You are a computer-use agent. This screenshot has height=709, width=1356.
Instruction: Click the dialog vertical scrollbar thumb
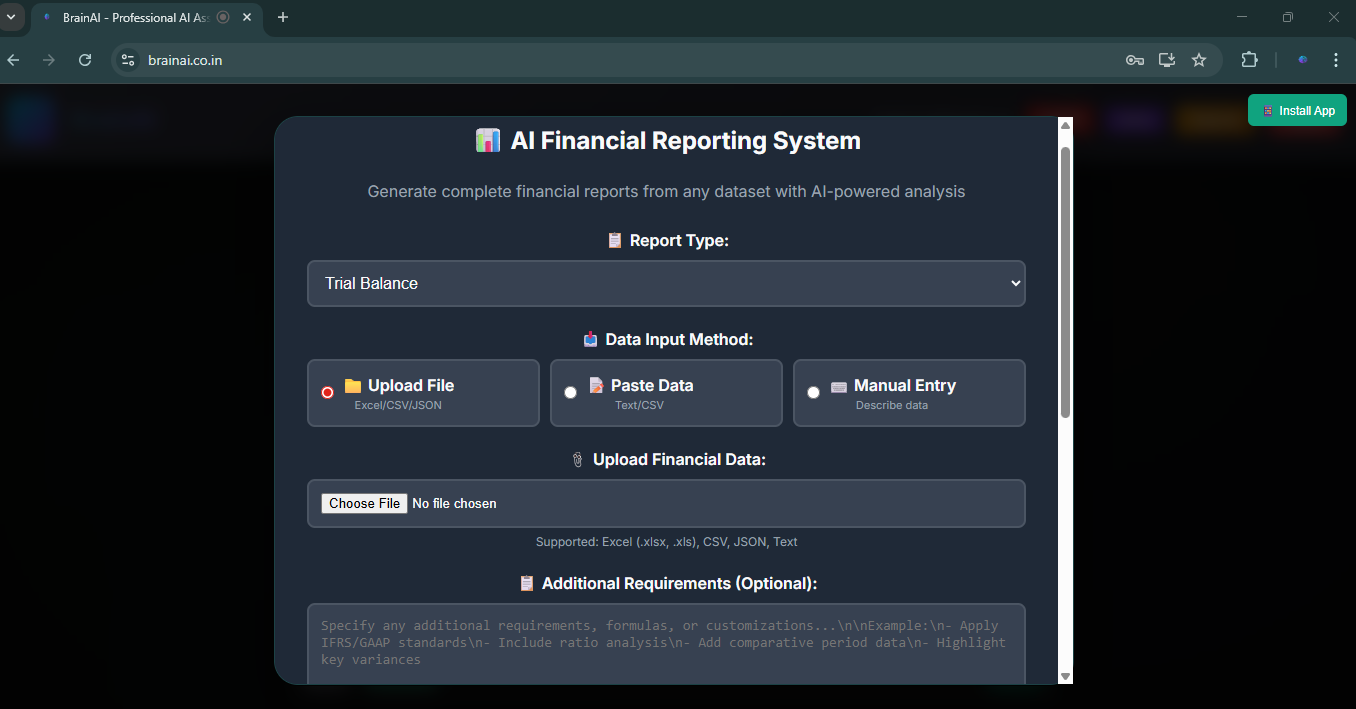[1065, 282]
